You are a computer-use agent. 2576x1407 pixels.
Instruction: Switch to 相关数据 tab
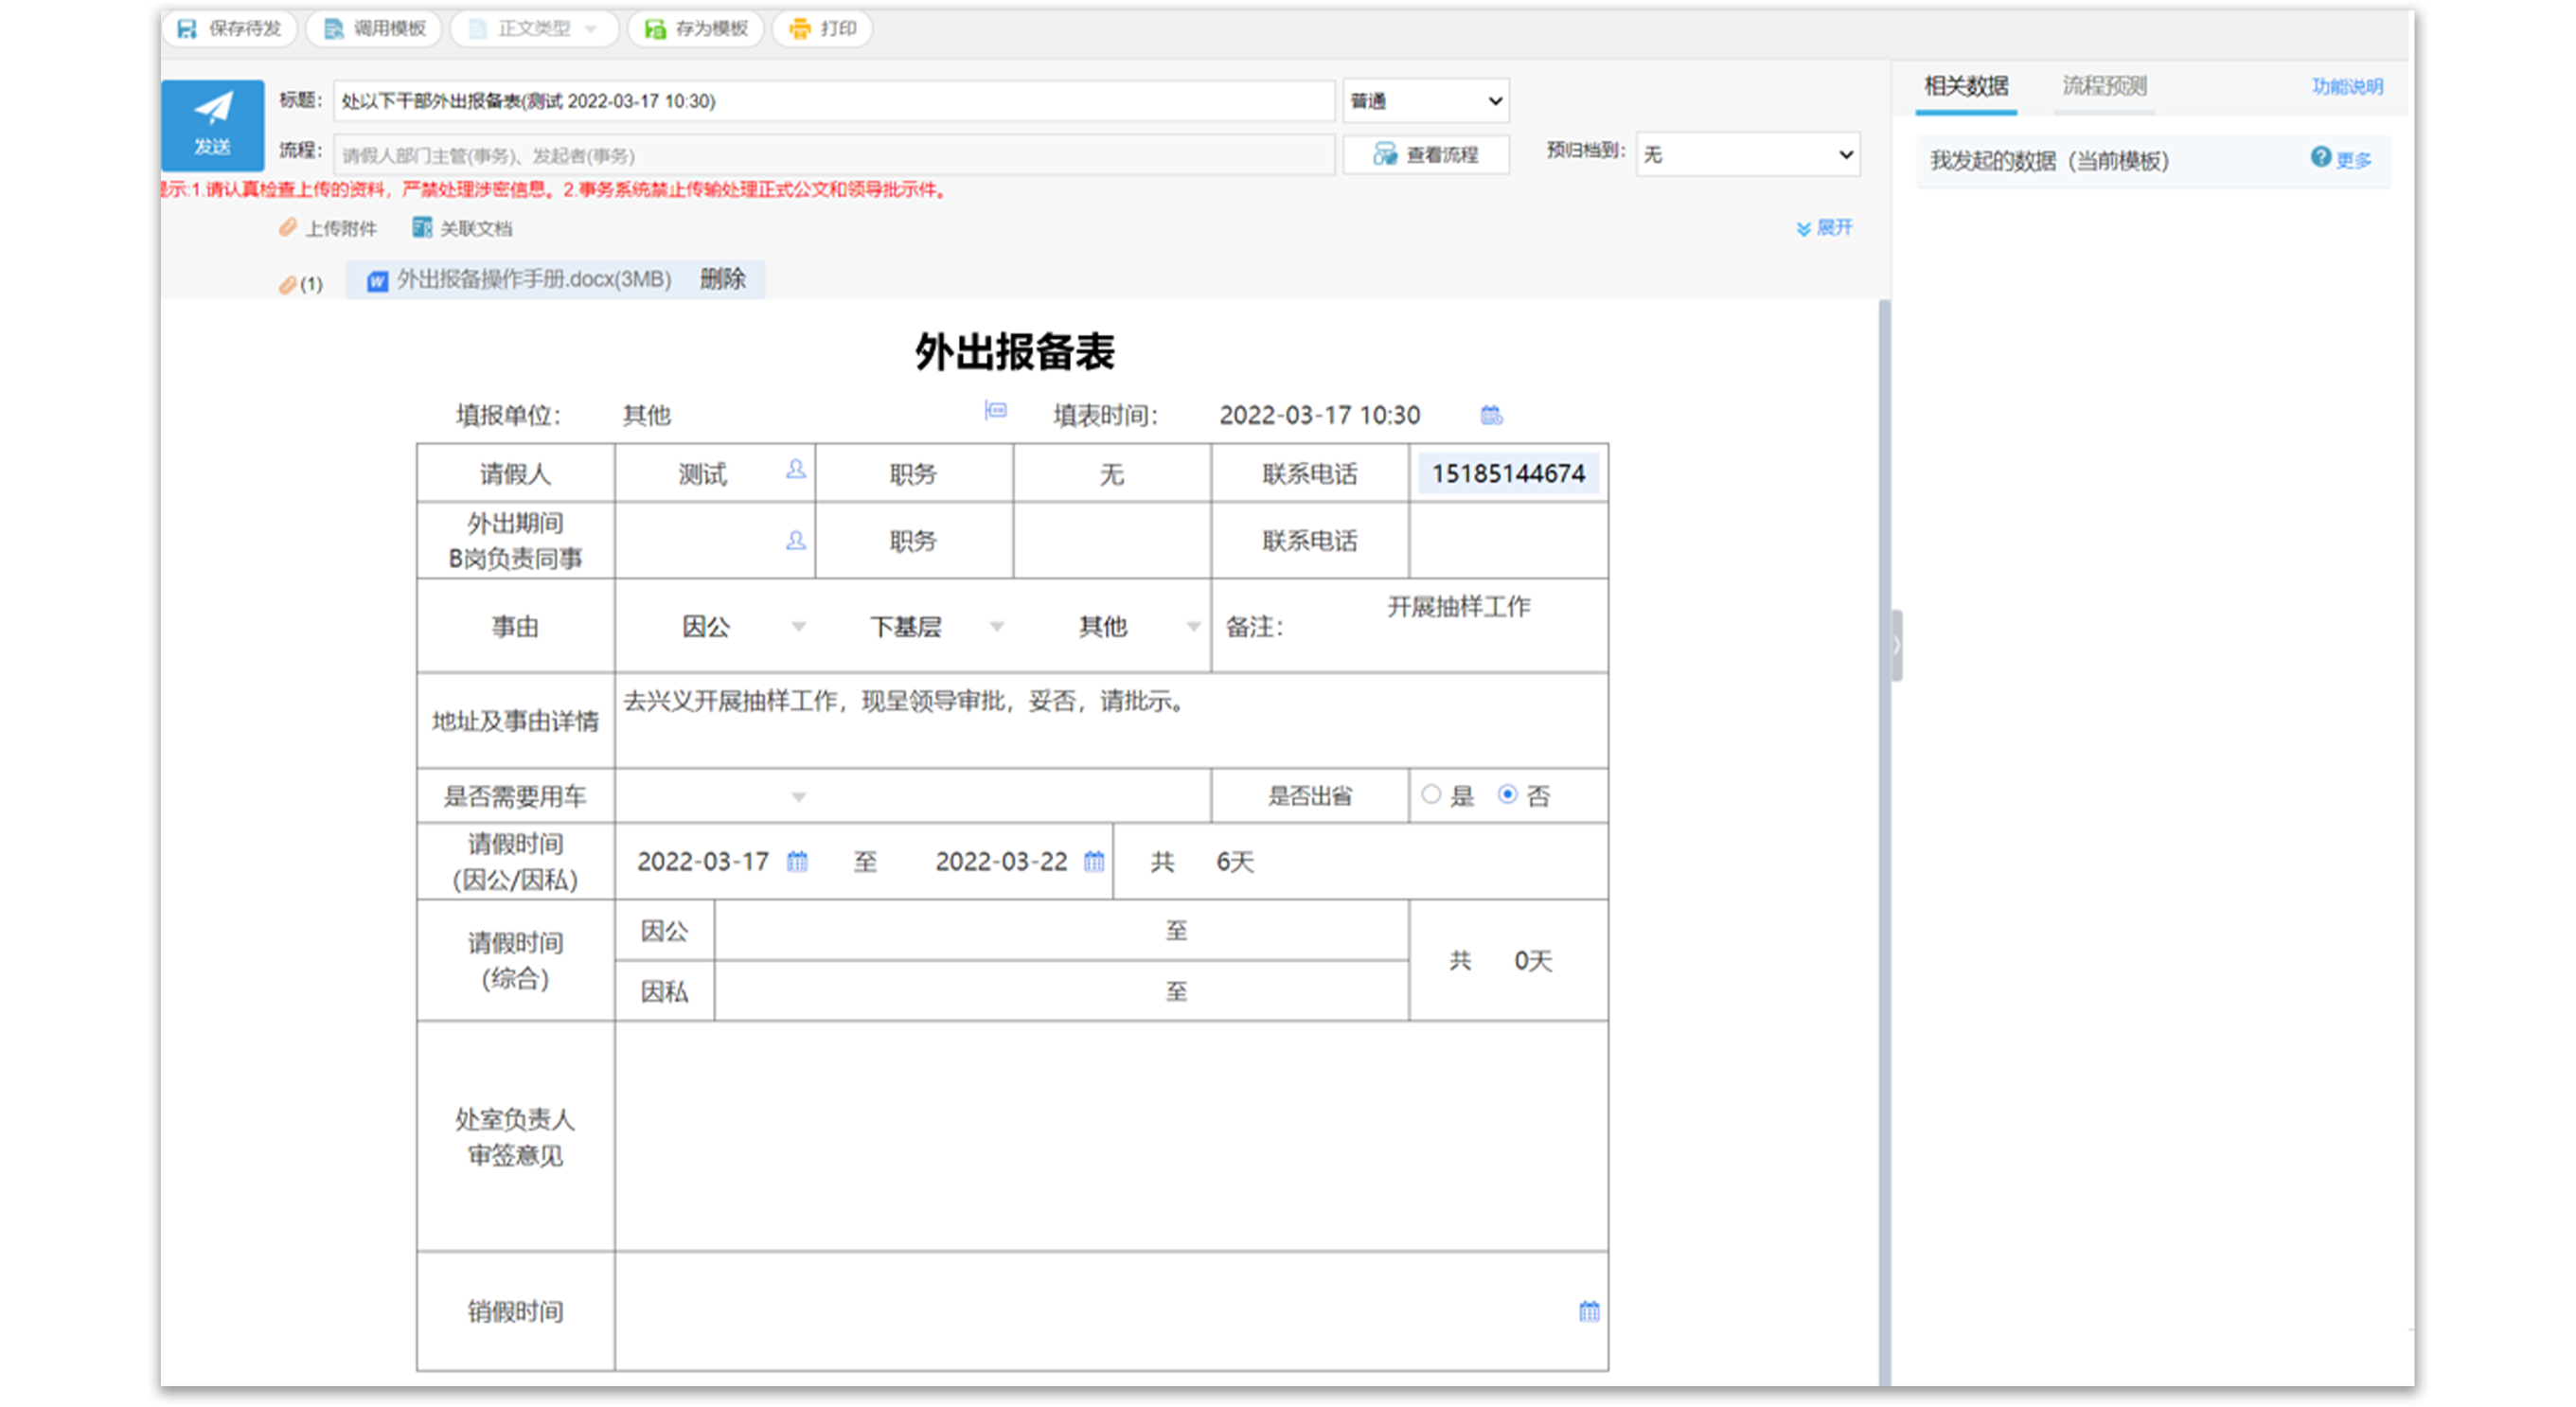1966,86
